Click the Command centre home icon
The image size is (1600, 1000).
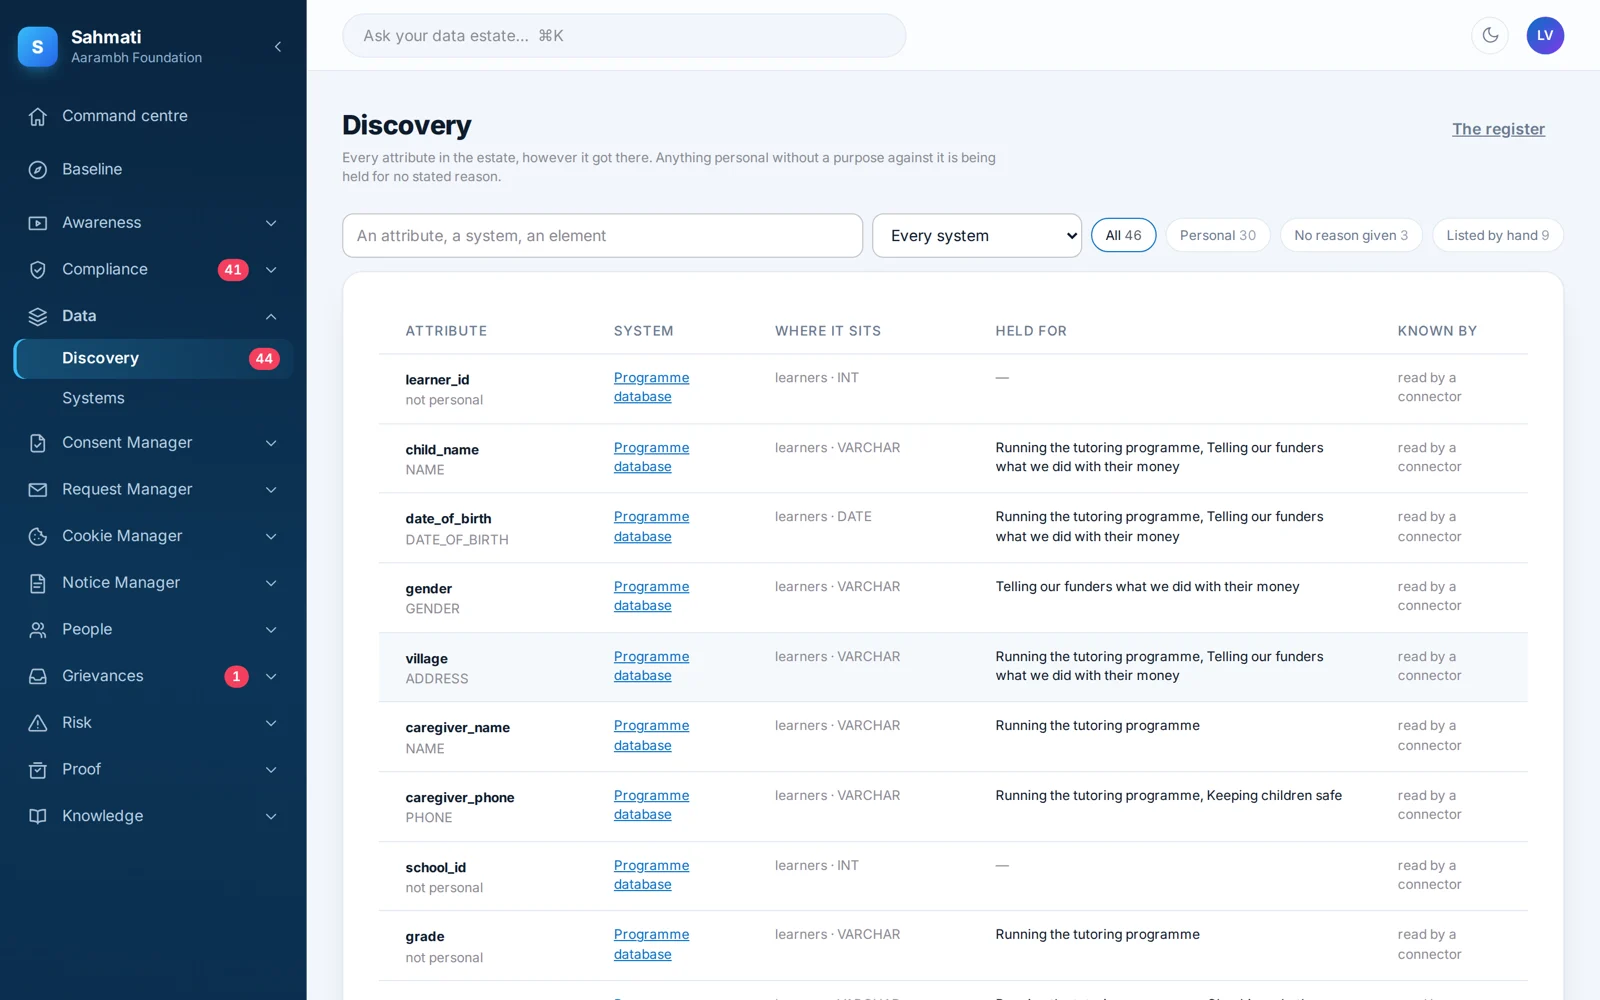click(x=38, y=116)
